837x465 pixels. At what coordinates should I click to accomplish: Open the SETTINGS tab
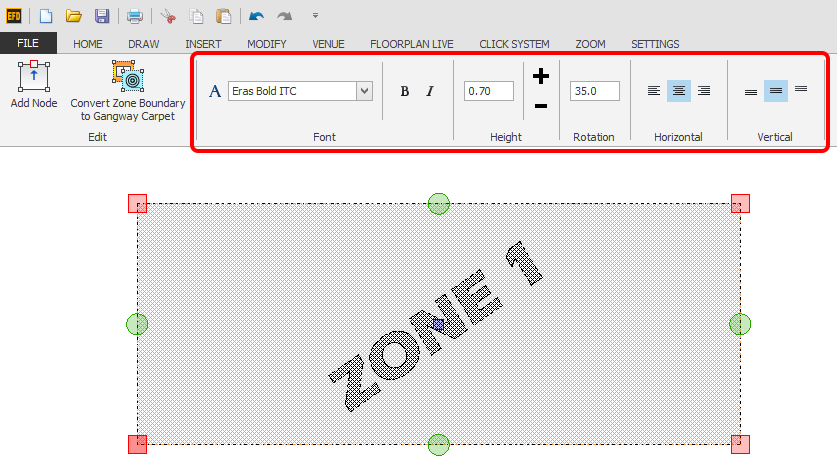(655, 44)
